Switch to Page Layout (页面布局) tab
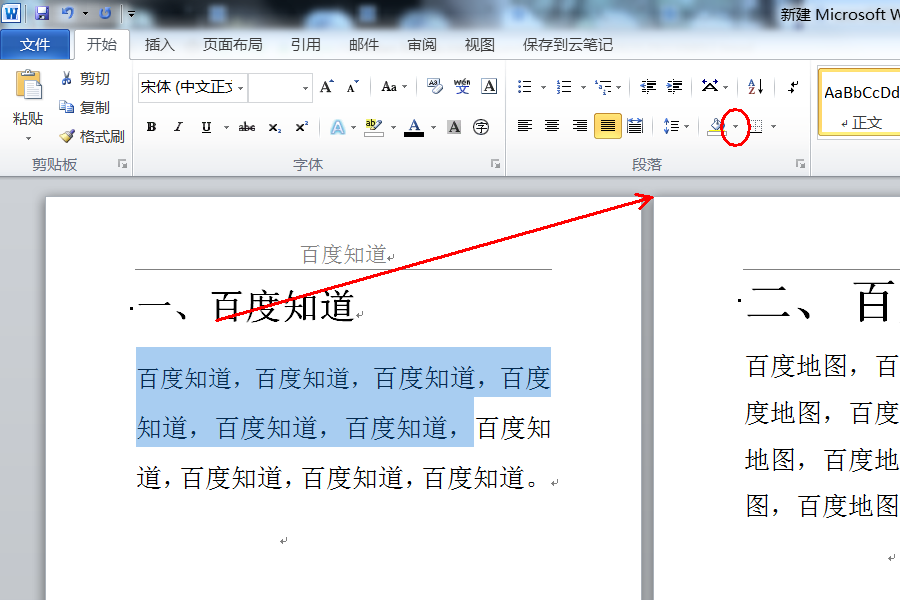Screen dimensions: 900x600 click(232, 45)
